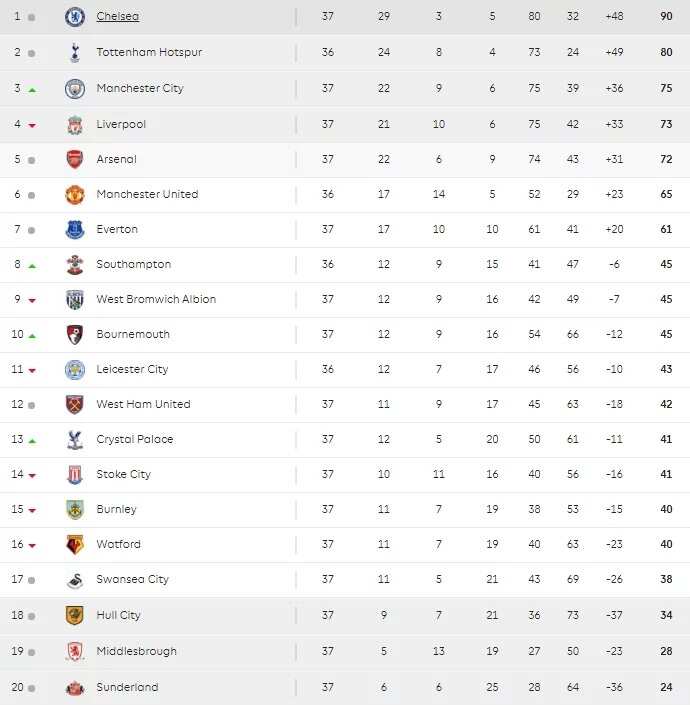The height and width of the screenshot is (705, 690).
Task: Click the Manchester United crest
Action: click(x=75, y=194)
